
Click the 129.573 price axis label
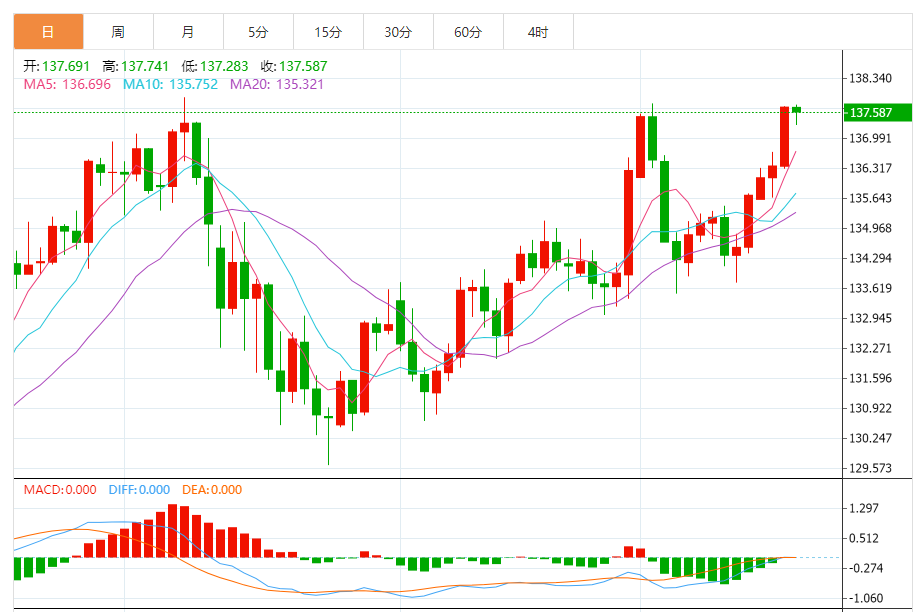[870, 468]
